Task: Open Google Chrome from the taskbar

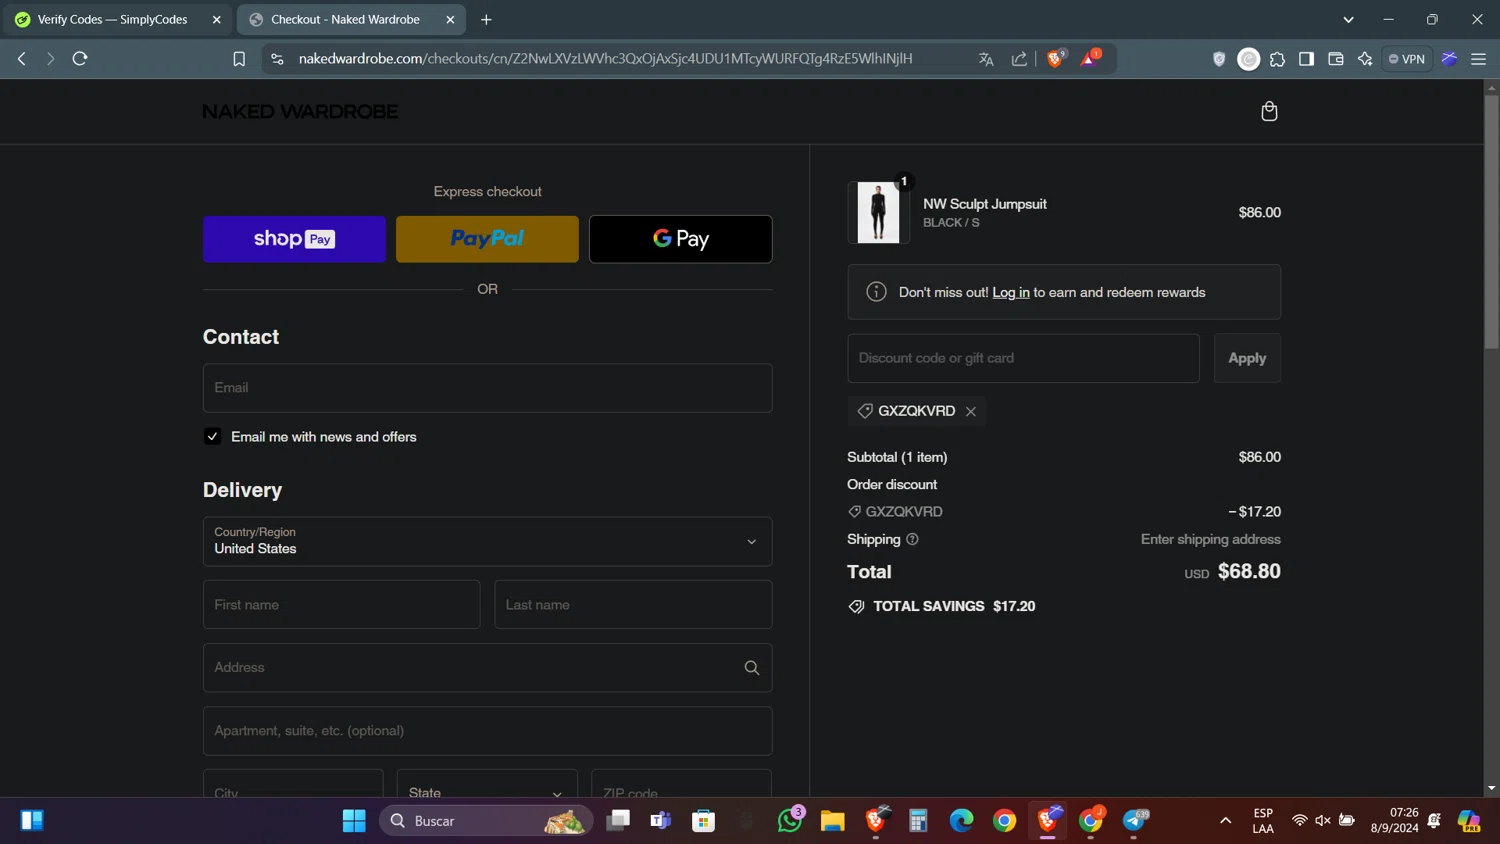Action: click(1004, 821)
